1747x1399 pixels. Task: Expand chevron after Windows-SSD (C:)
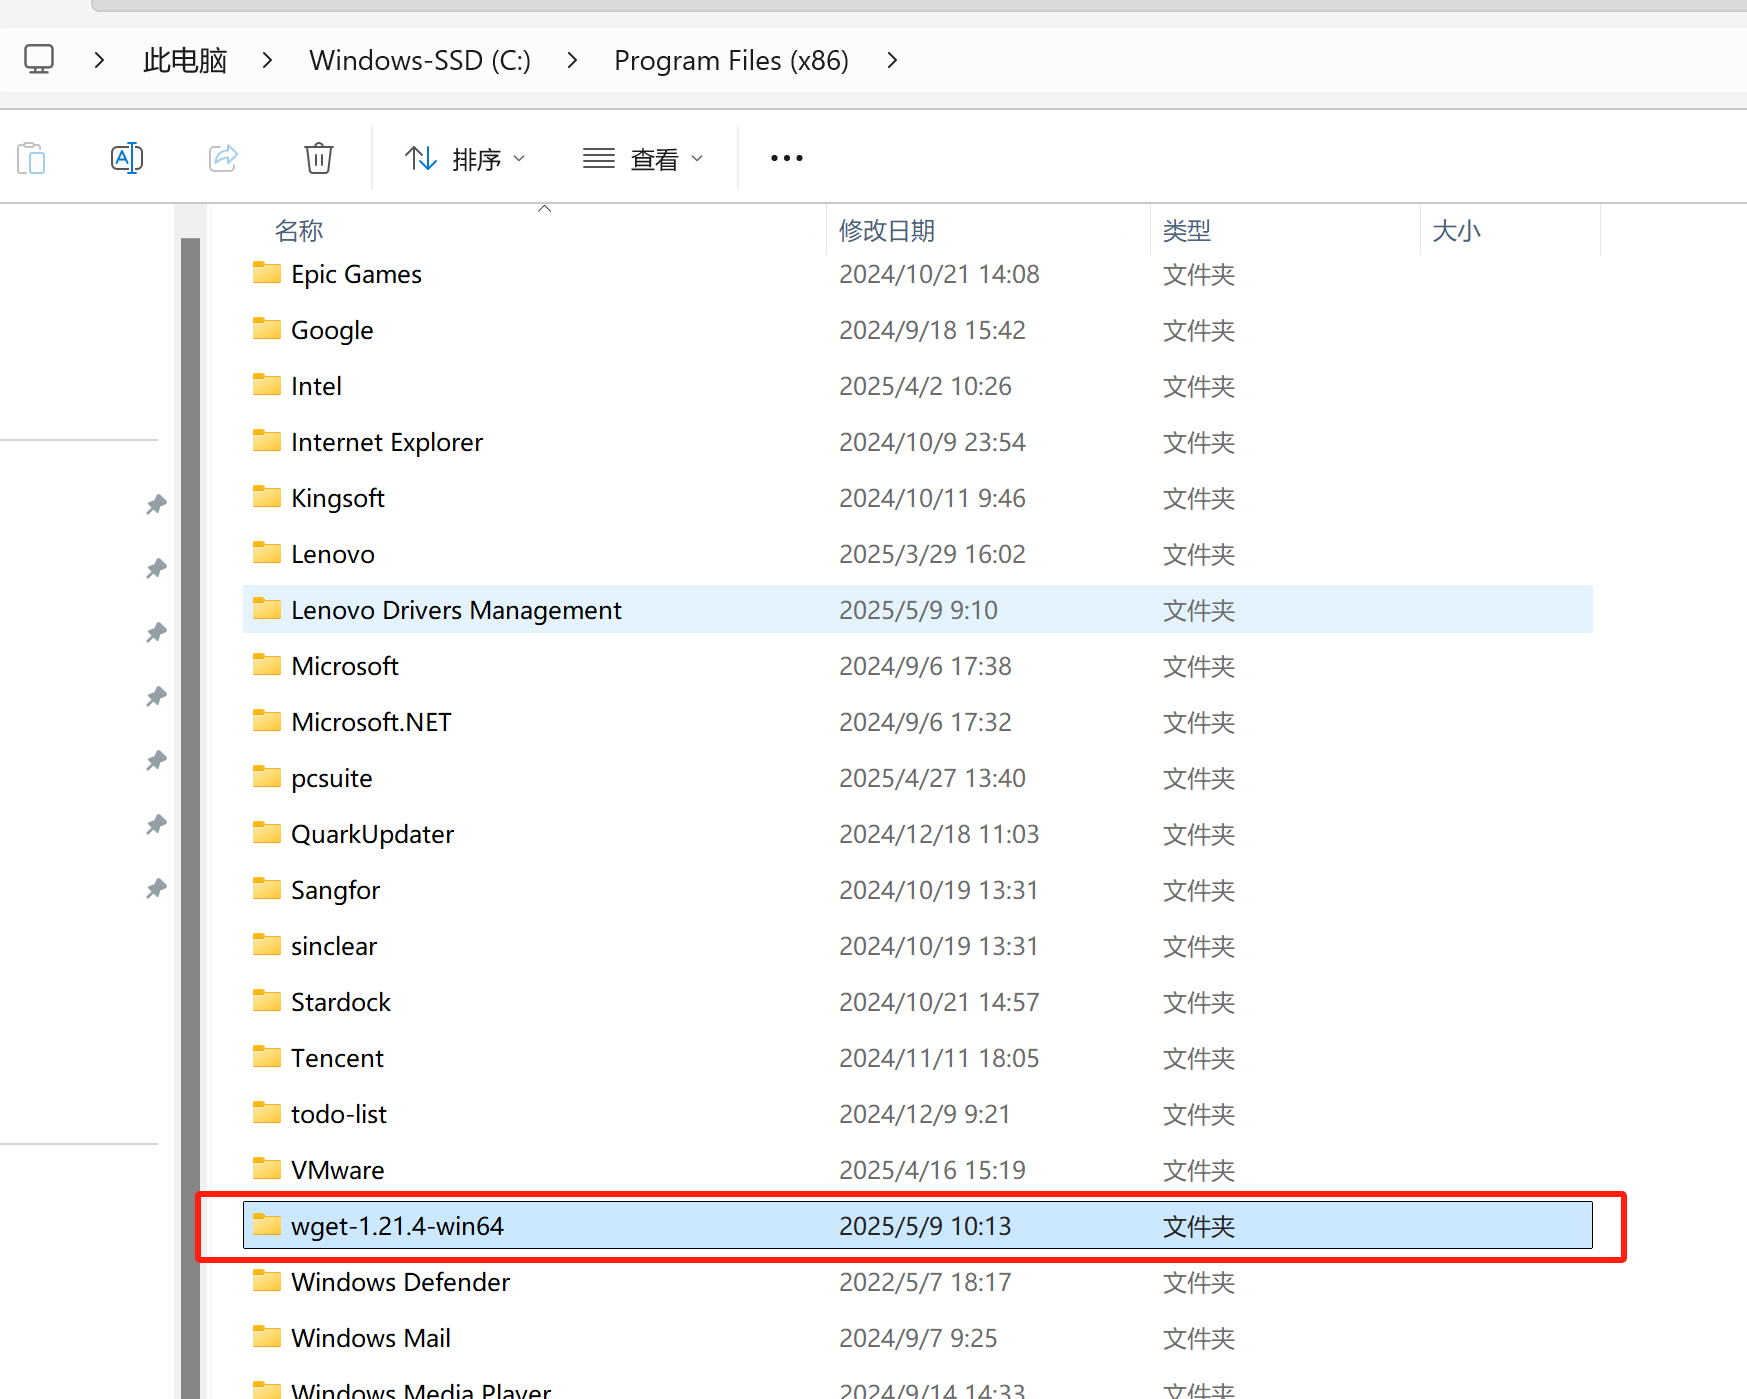tap(572, 60)
